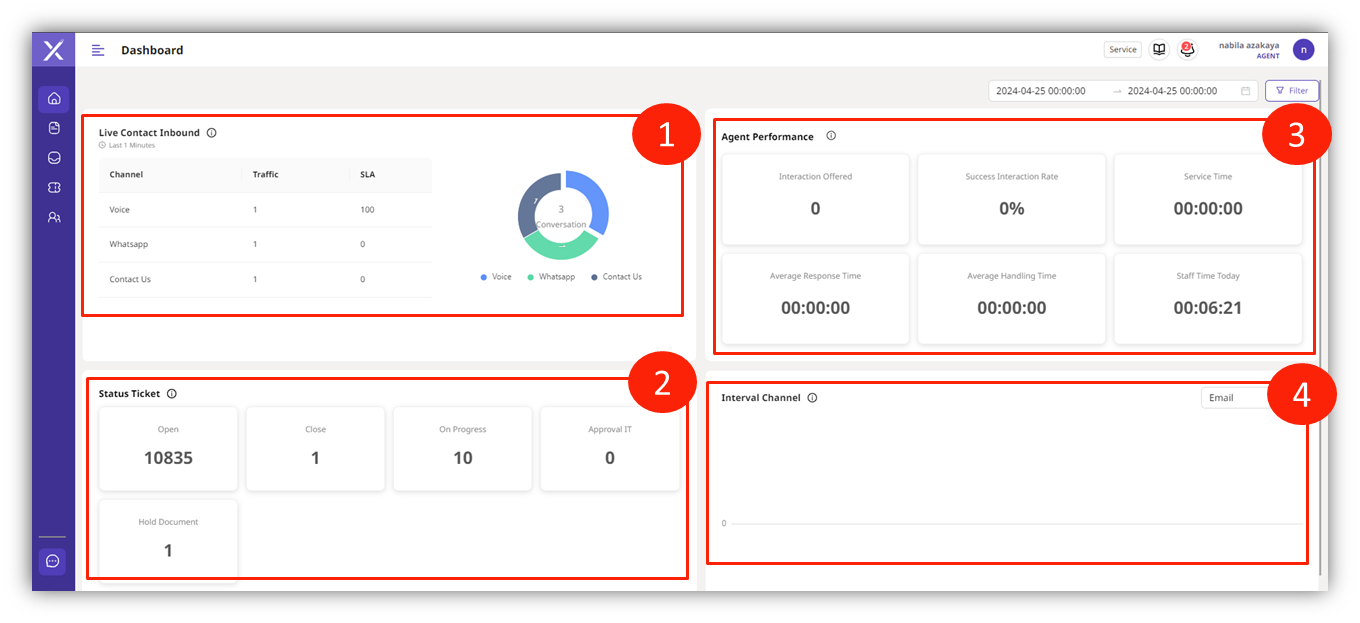Open the notification bell icon
This screenshot has height=623, width=1360.
pyautogui.click(x=1187, y=49)
